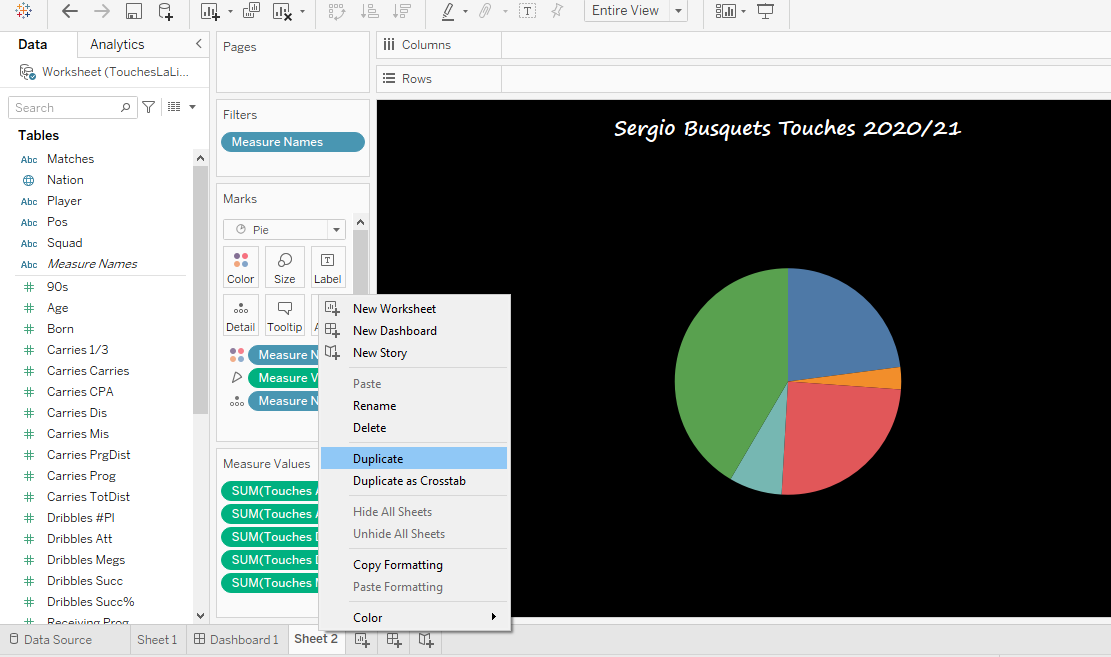Open the Tooltip mark property

(284, 314)
